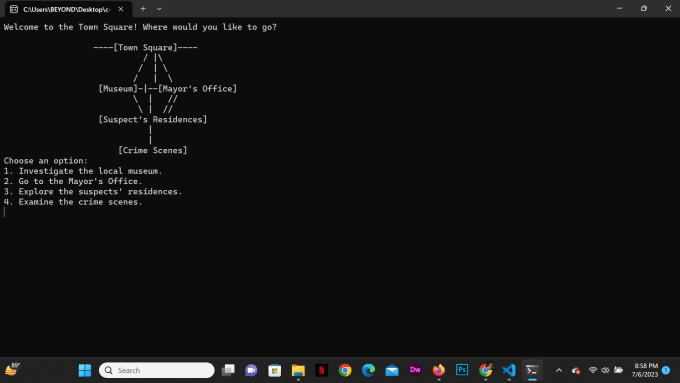The width and height of the screenshot is (680, 383).
Task: Click the terminal tab's console icon
Action: (x=14, y=9)
